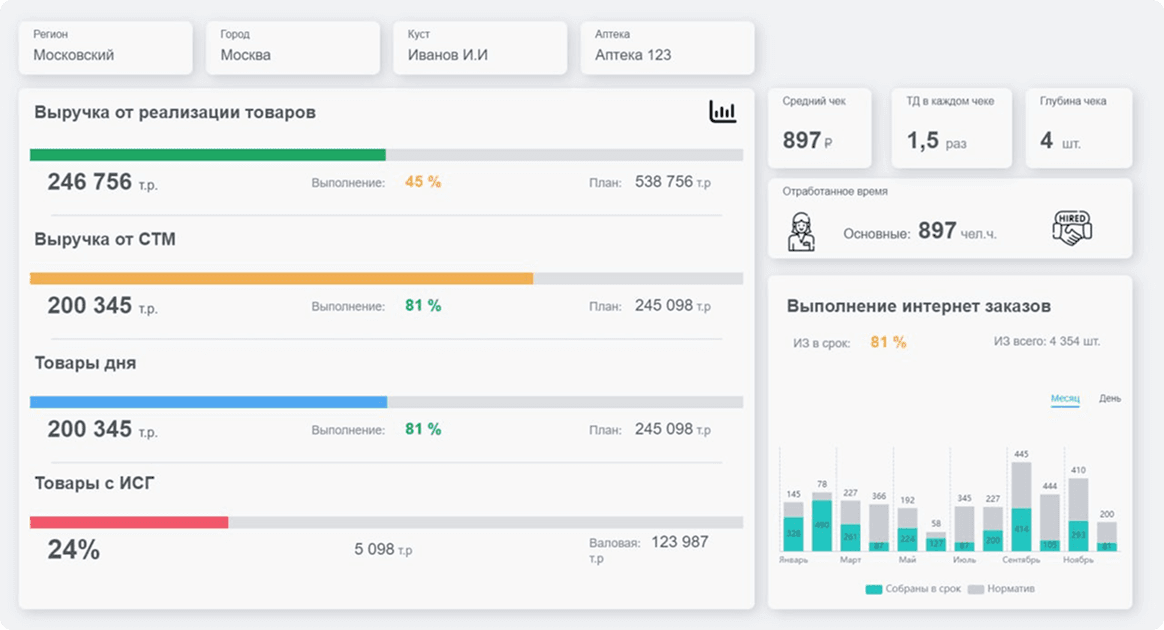Screen dimensions: 1164x630
Task: Click the Выполнение интернет заказов heading
Action: [x=919, y=306]
